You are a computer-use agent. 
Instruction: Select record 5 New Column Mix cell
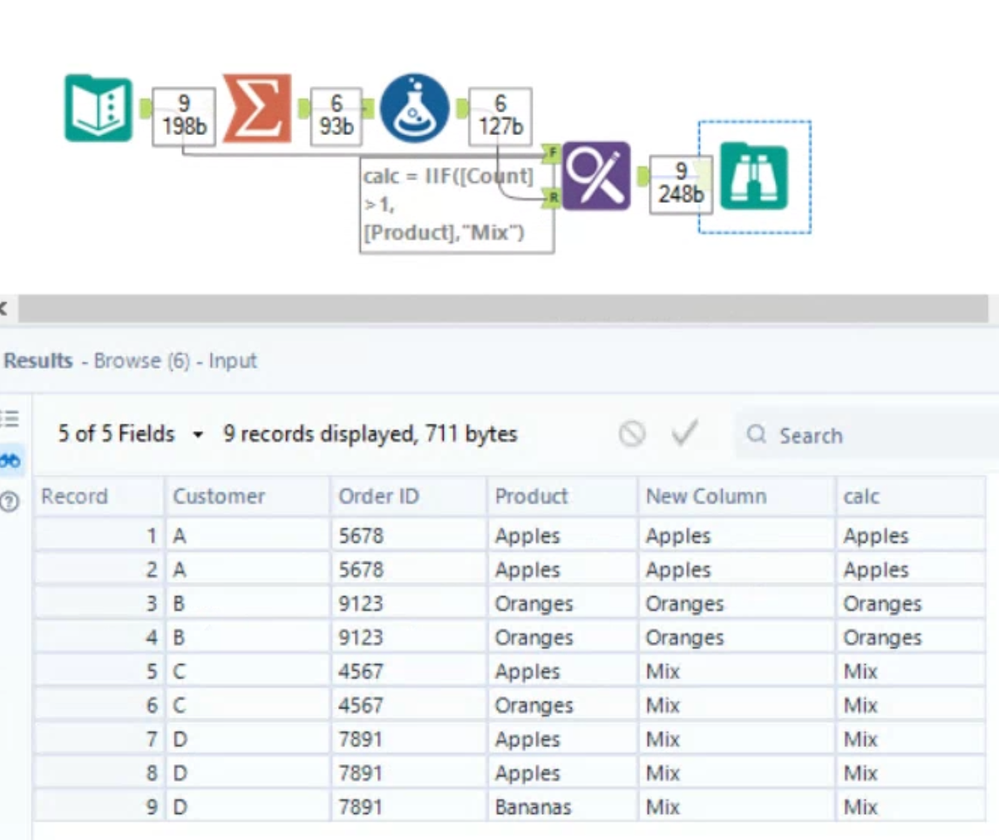pyautogui.click(x=737, y=671)
